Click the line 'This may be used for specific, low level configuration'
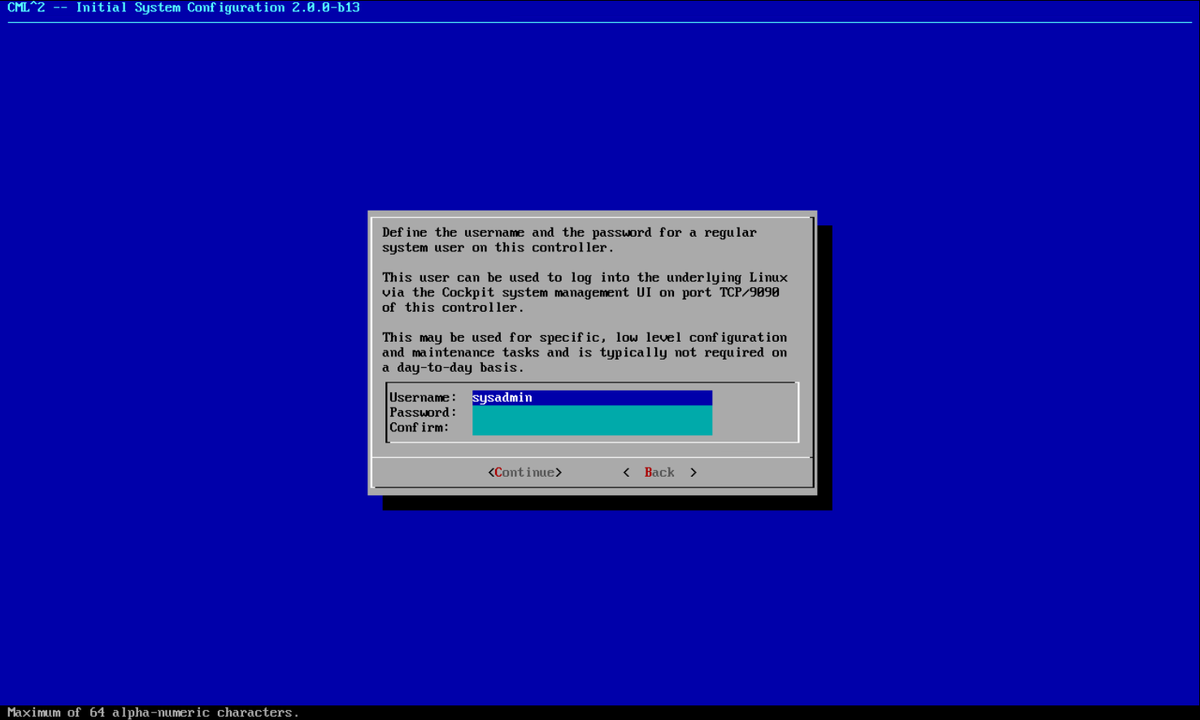The width and height of the screenshot is (1200, 720). coord(584,338)
